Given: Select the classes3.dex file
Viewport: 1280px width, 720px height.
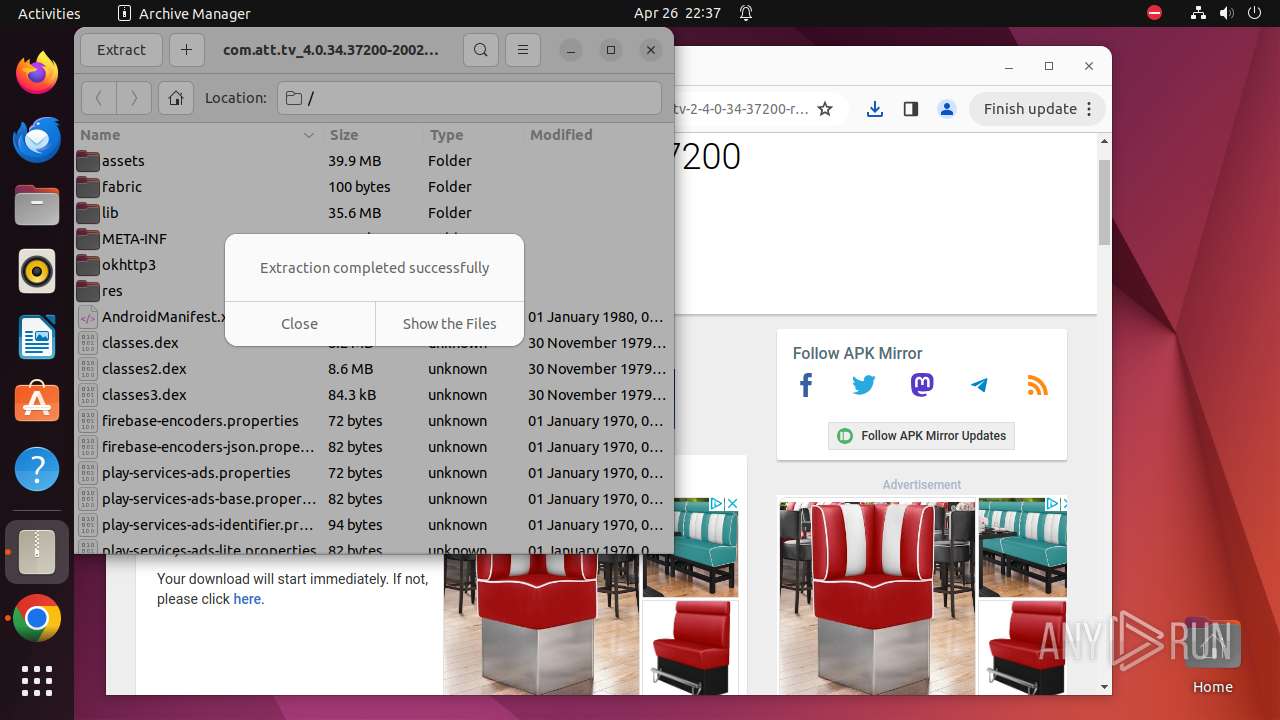Looking at the screenshot, I should [x=374, y=395].
